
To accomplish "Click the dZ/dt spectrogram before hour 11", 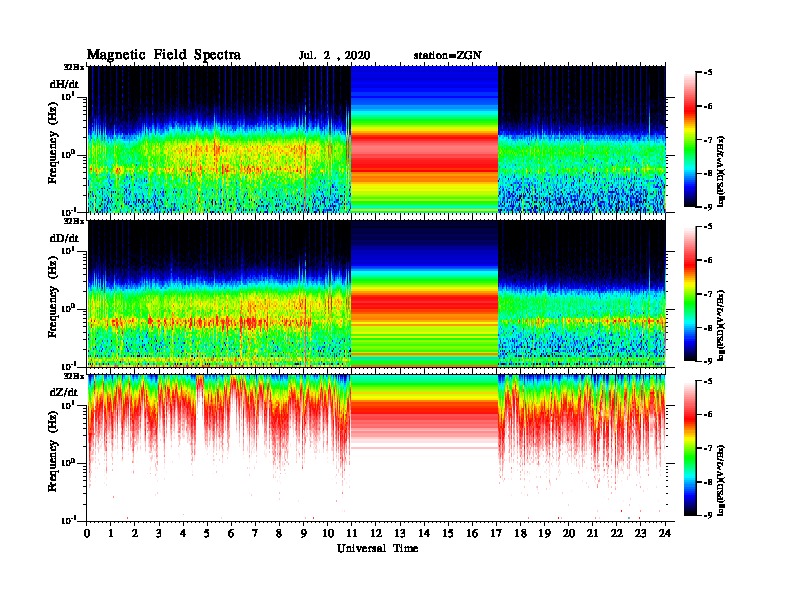I will 219,447.
